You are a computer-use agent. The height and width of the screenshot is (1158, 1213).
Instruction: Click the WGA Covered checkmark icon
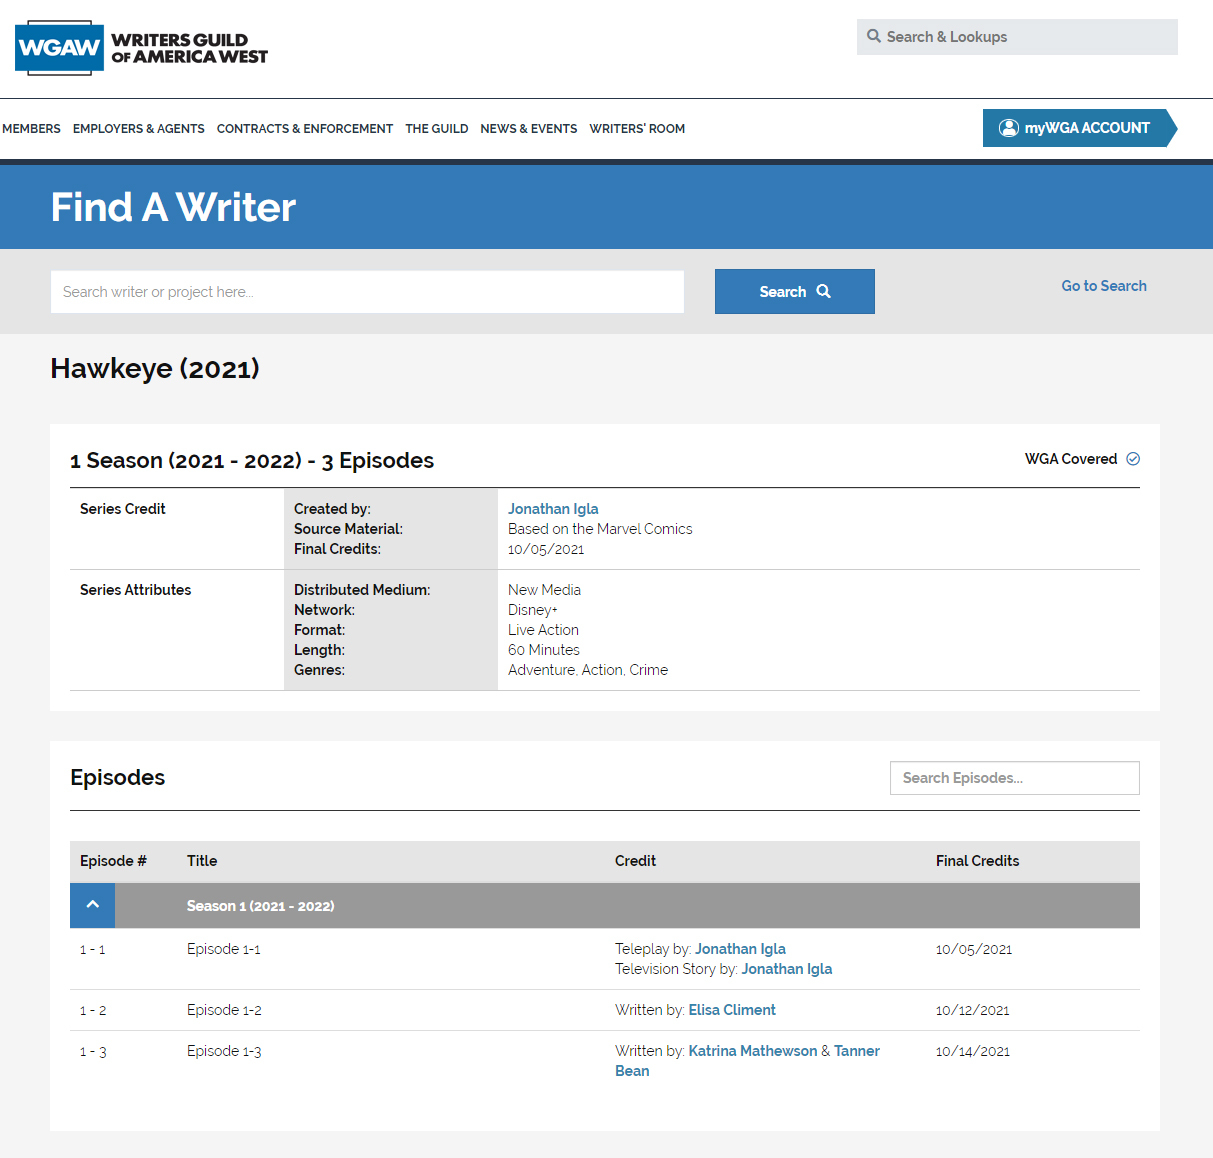1133,459
